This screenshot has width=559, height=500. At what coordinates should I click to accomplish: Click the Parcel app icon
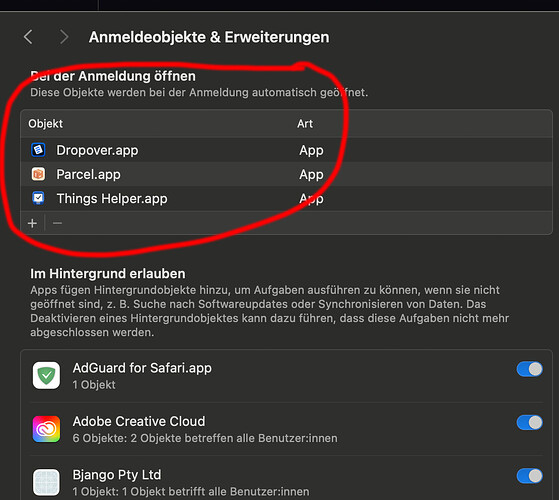point(38,174)
